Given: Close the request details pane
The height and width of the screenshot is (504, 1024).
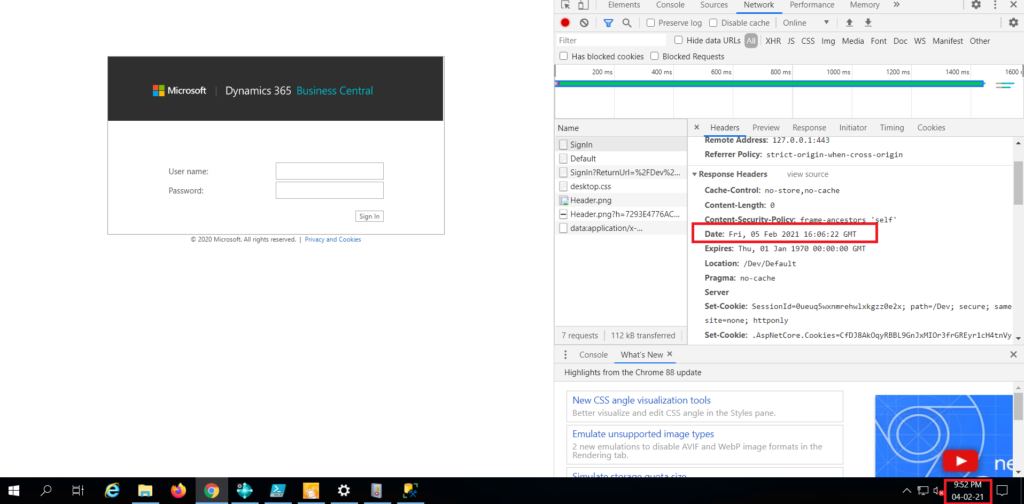Looking at the screenshot, I should [696, 127].
